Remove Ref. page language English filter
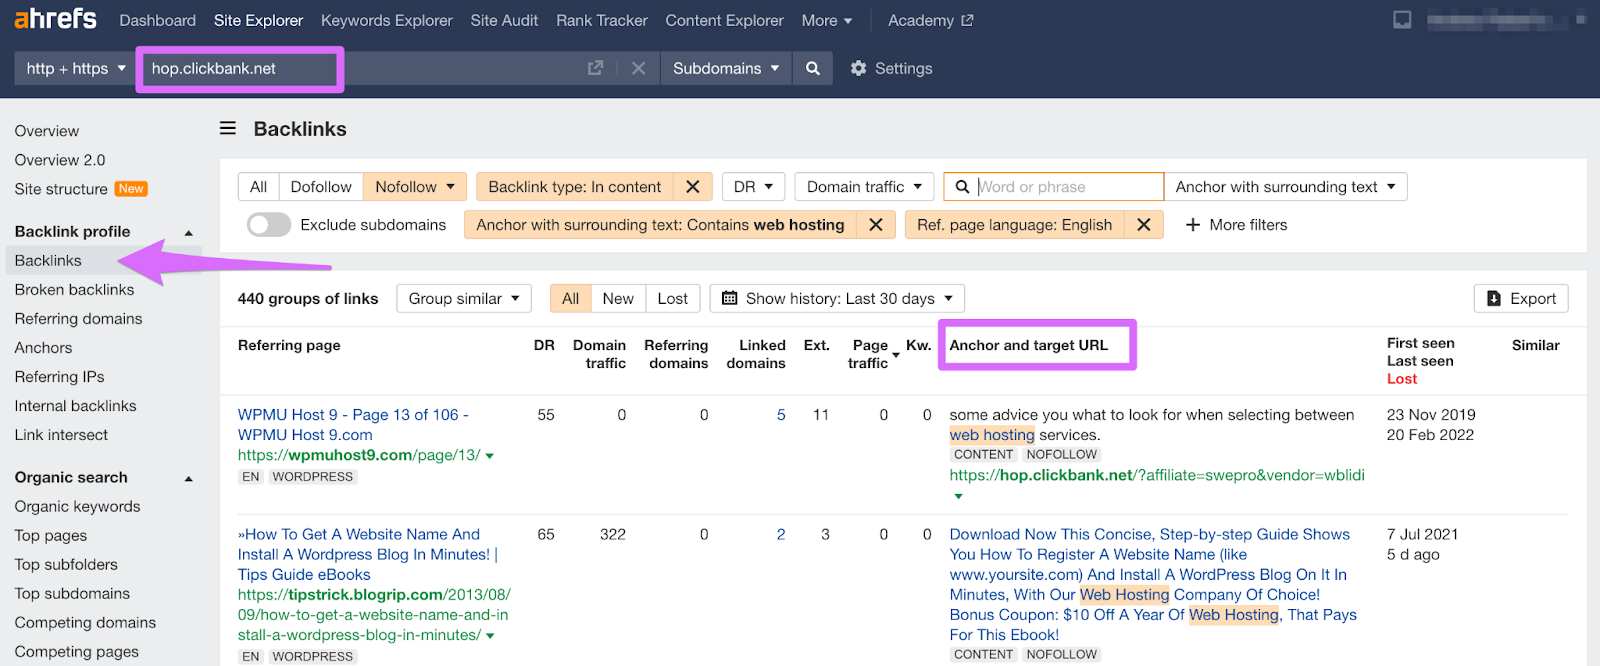Screen dimensions: 1600x666 pyautogui.click(x=1143, y=225)
